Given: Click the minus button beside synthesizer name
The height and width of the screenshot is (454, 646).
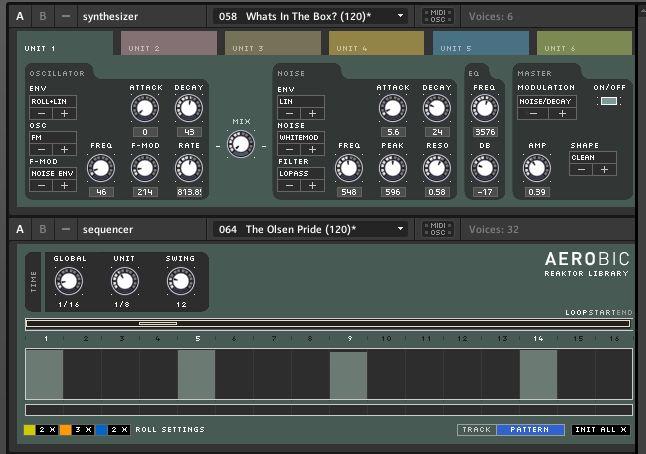Looking at the screenshot, I should 66,16.
